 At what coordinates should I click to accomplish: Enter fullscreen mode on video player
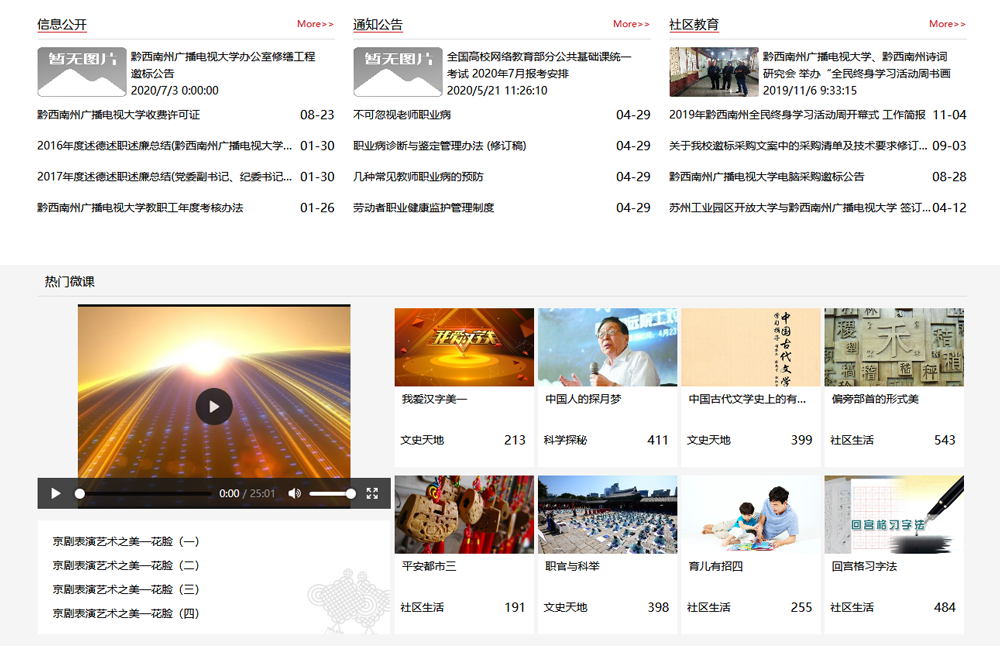pos(372,493)
